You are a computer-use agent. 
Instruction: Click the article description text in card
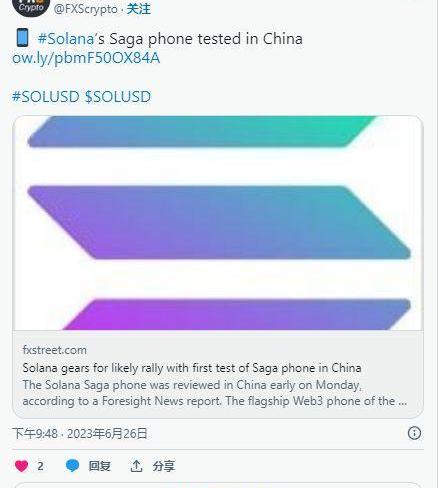tap(215, 393)
